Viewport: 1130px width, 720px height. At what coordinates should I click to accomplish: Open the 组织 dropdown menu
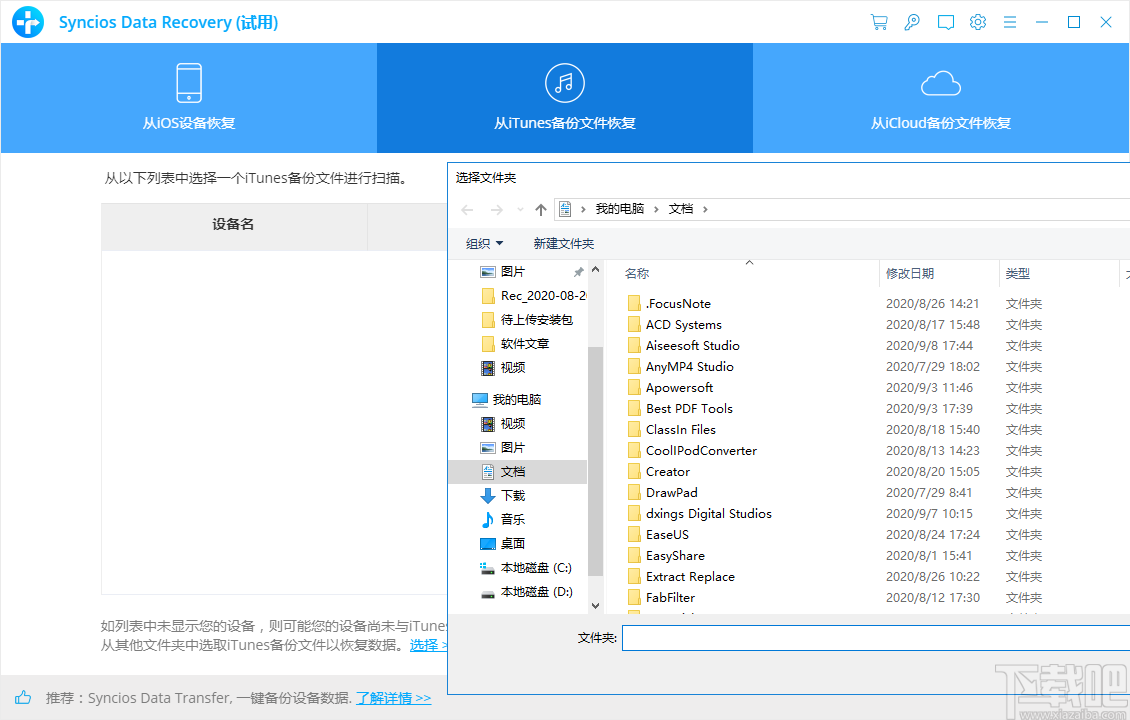coord(484,244)
